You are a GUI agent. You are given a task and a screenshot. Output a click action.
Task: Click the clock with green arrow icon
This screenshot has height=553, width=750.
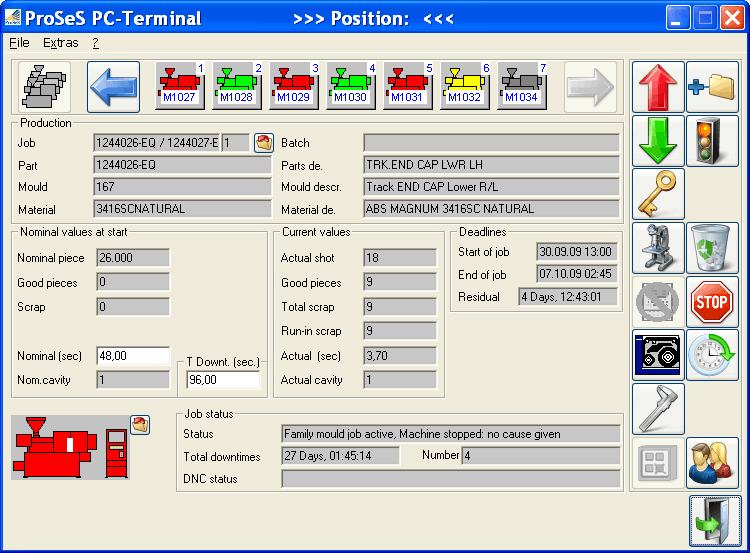tap(712, 355)
